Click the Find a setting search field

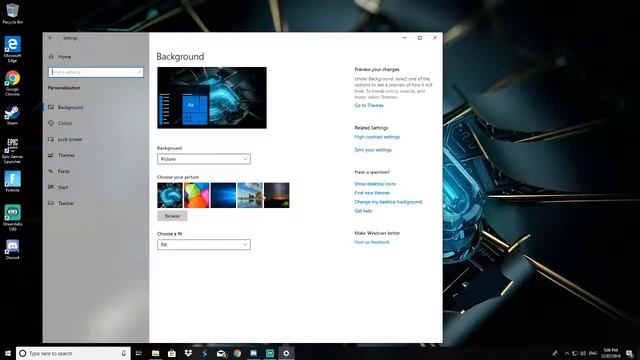pyautogui.click(x=96, y=72)
